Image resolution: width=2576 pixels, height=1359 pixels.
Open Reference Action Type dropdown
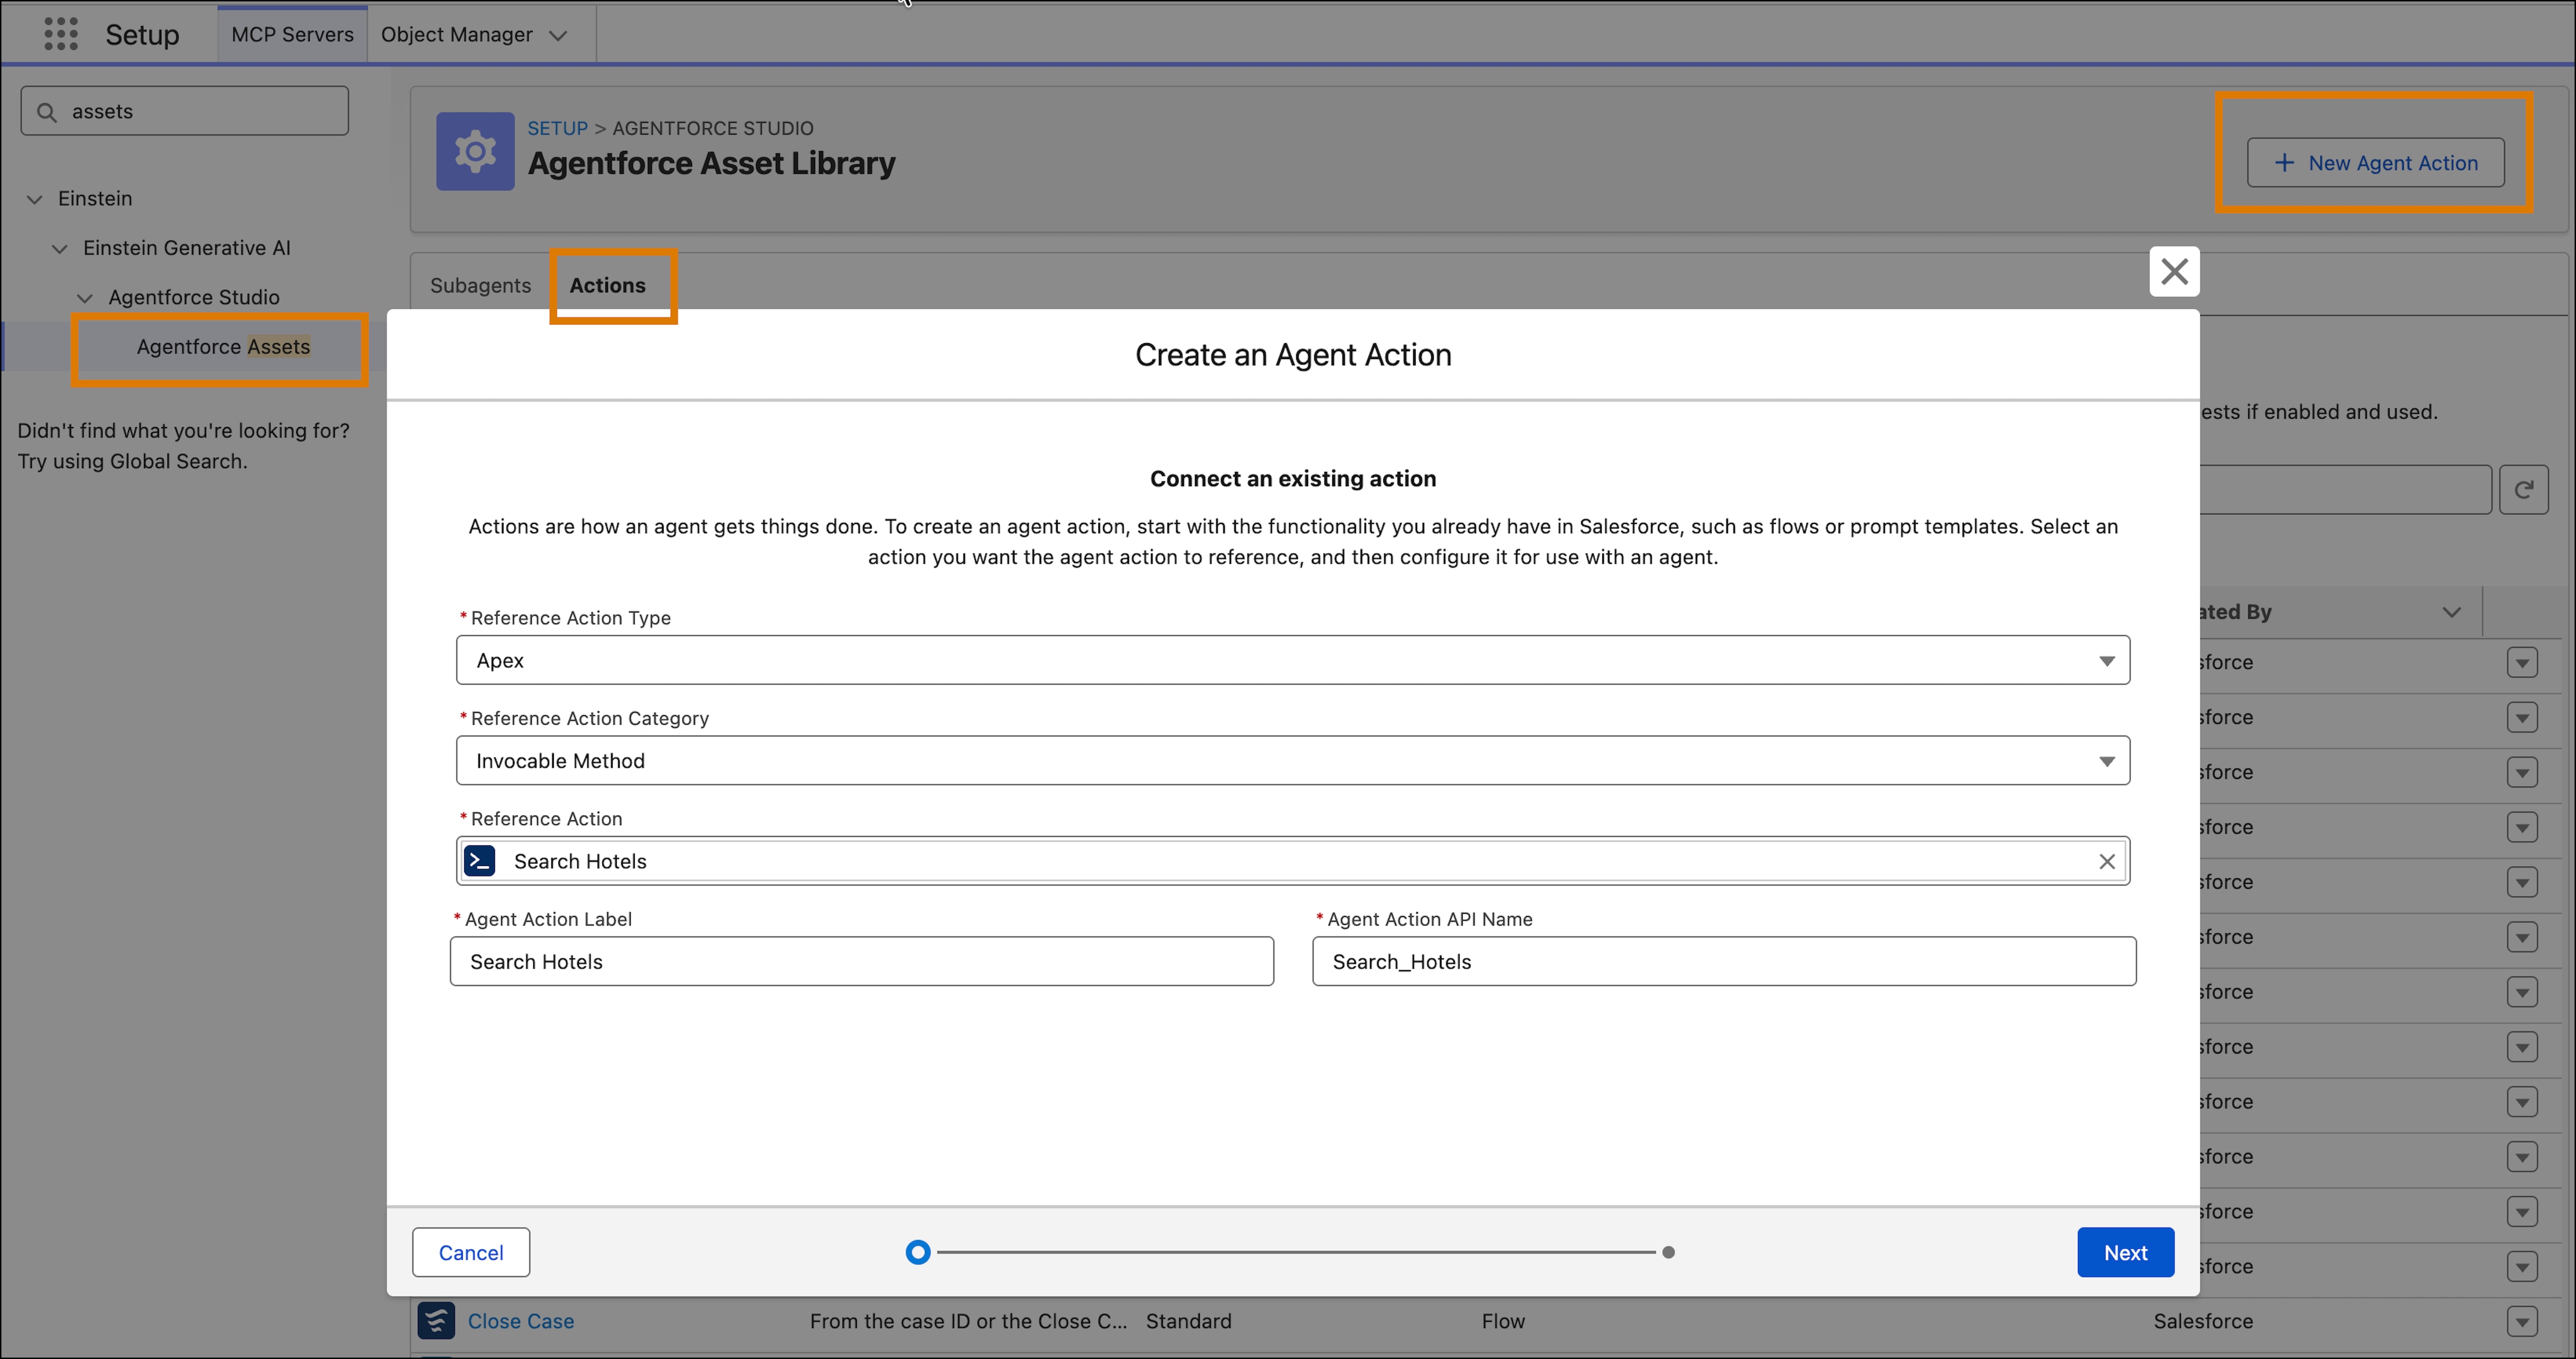pyautogui.click(x=1293, y=660)
